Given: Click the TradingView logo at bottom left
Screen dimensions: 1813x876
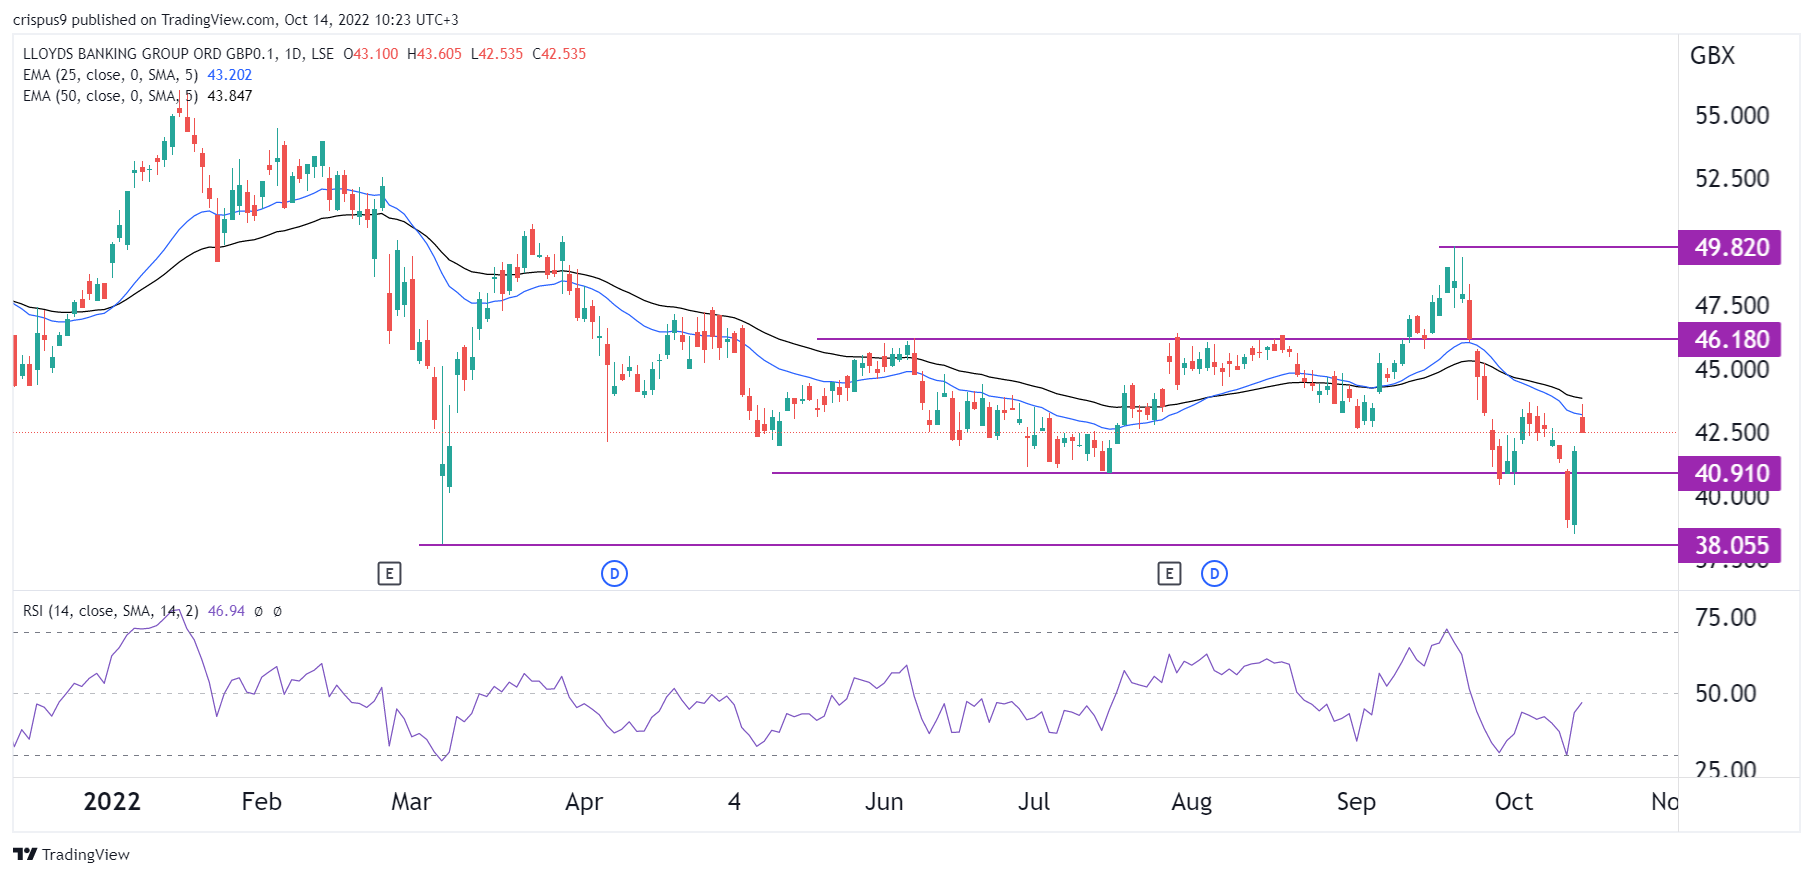Looking at the screenshot, I should tap(72, 854).
